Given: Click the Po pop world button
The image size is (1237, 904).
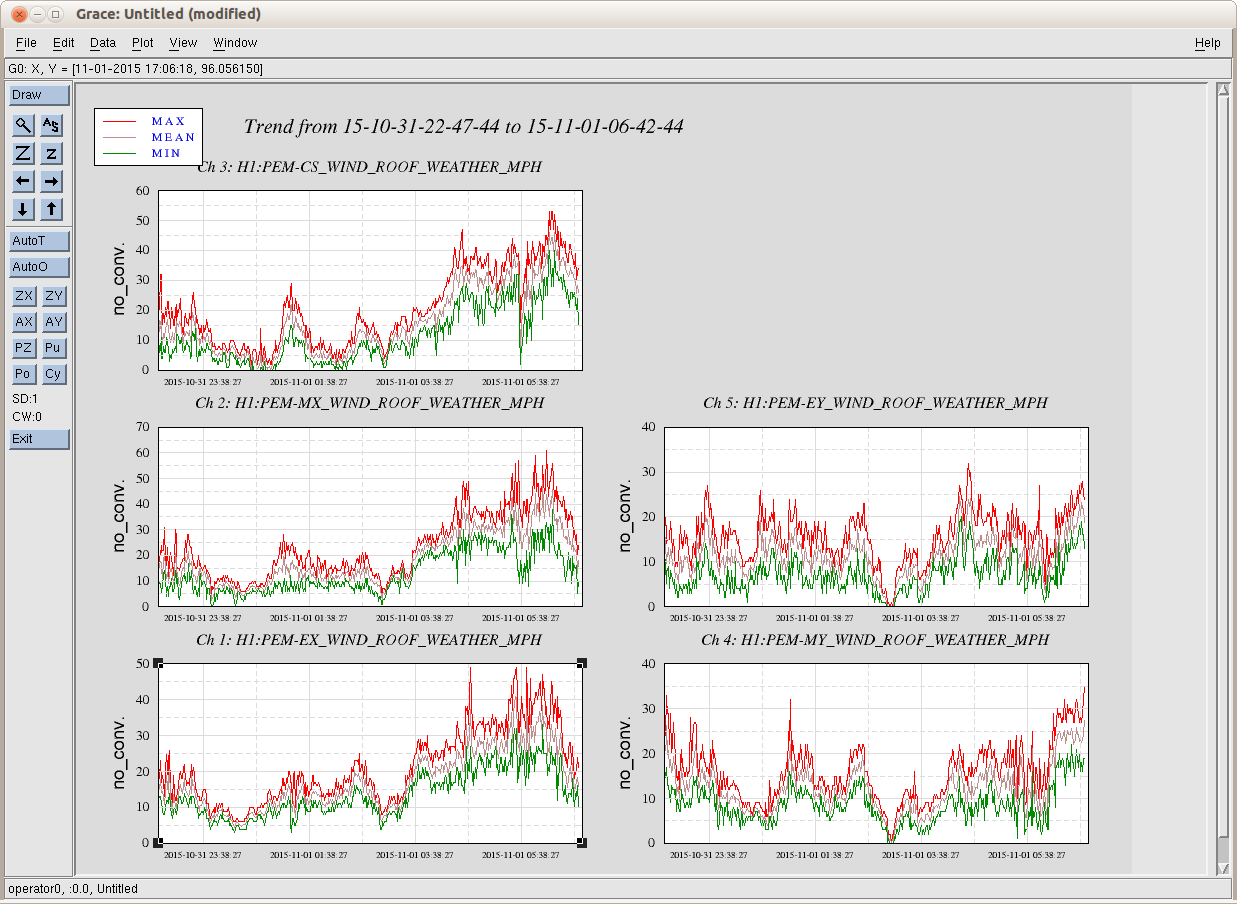Looking at the screenshot, I should [x=24, y=374].
